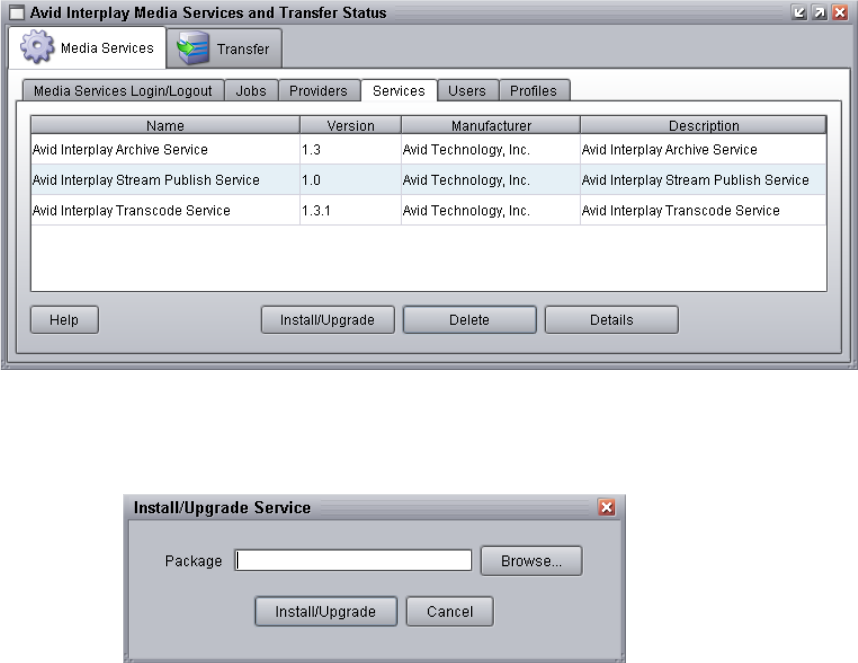Click Stream Publish Service description cell
The image size is (858, 663).
[x=703, y=180]
